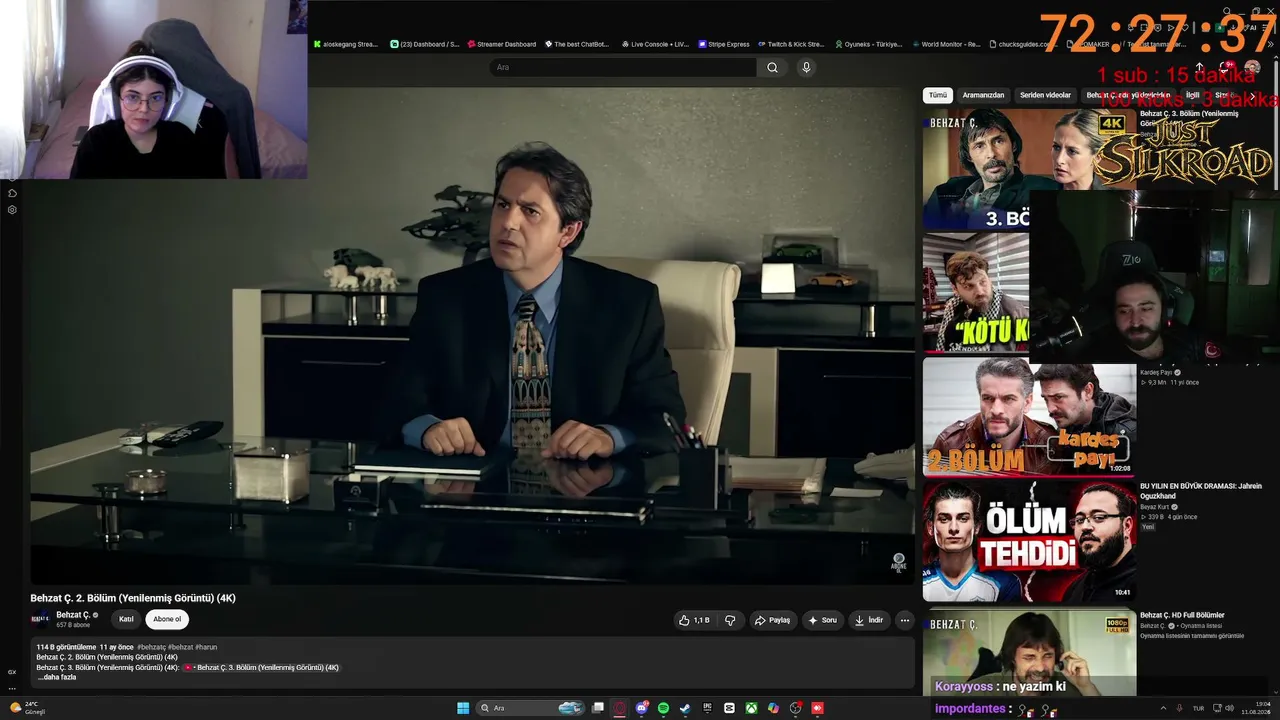Screen dimensions: 1280x720
Task: Open the Oyuneks - Türkiye bookmark
Action: 868,44
